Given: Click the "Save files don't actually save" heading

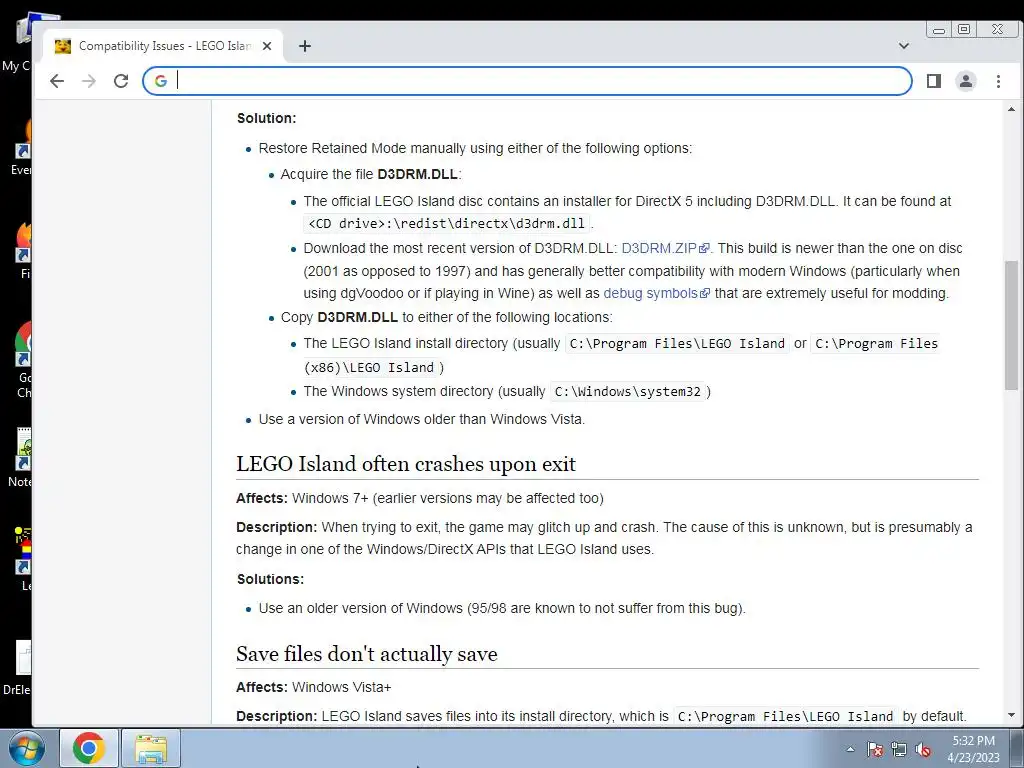Looking at the screenshot, I should [366, 654].
